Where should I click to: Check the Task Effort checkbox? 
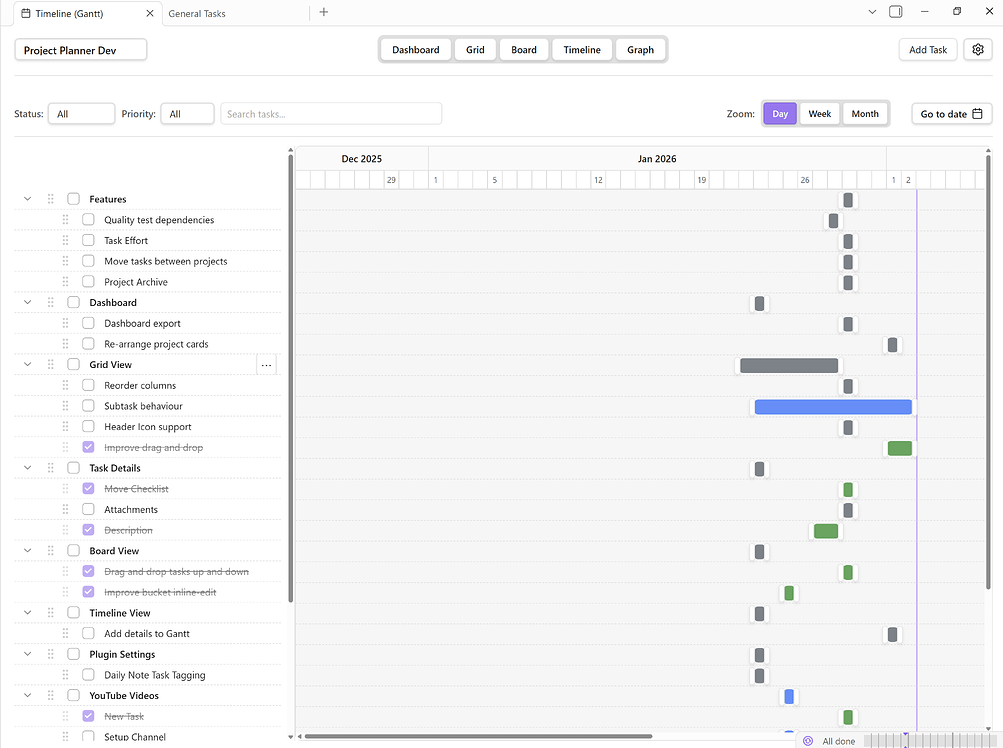point(88,241)
